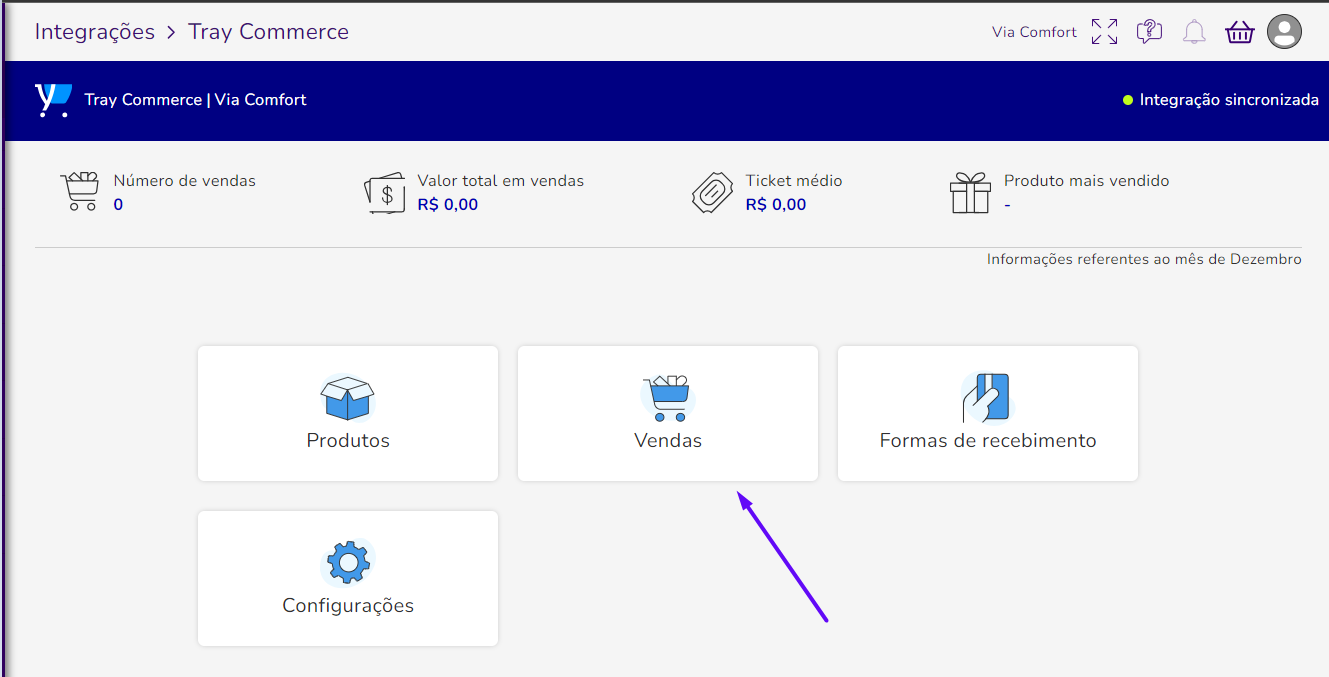Click the hand holding card icon
The height and width of the screenshot is (677, 1329).
(986, 397)
